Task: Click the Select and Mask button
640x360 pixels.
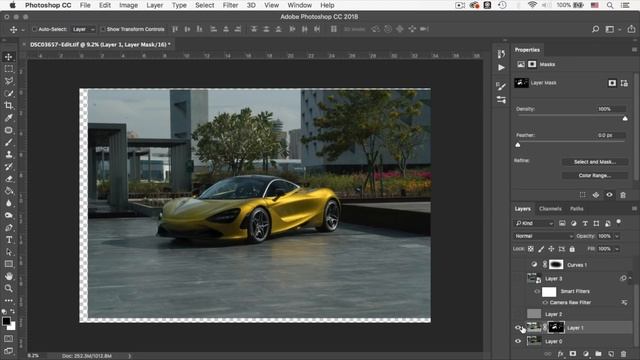Action: tap(595, 162)
